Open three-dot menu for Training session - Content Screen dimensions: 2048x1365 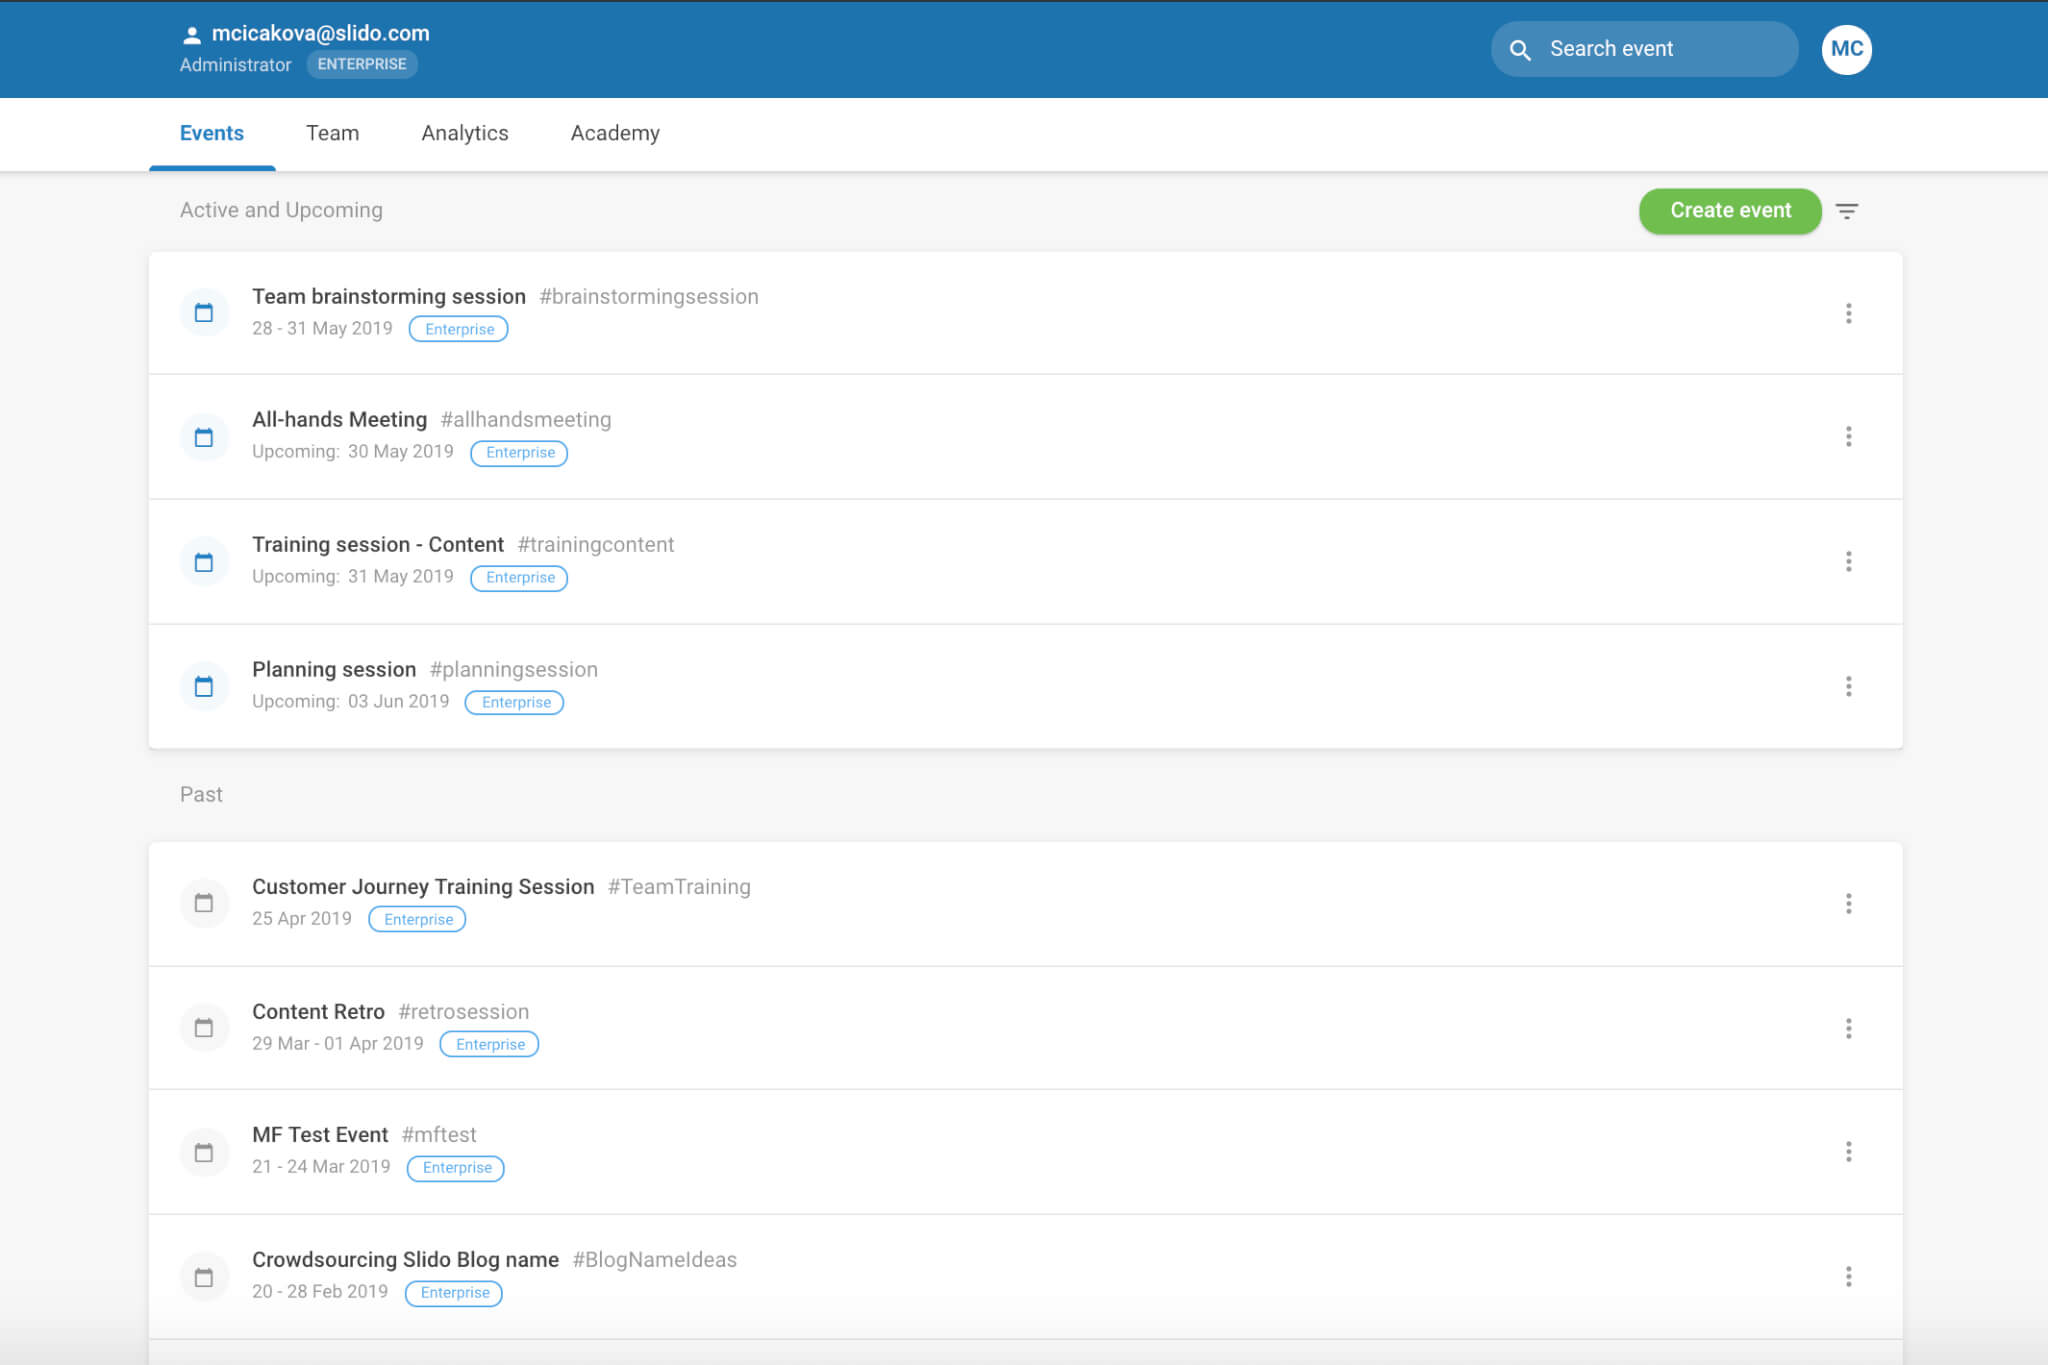[x=1848, y=561]
